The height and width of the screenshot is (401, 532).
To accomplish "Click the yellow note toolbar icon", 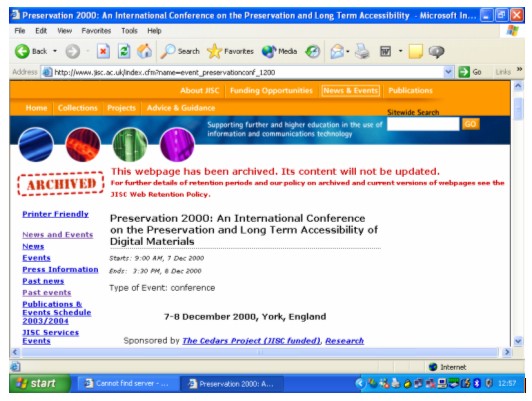I will point(416,52).
